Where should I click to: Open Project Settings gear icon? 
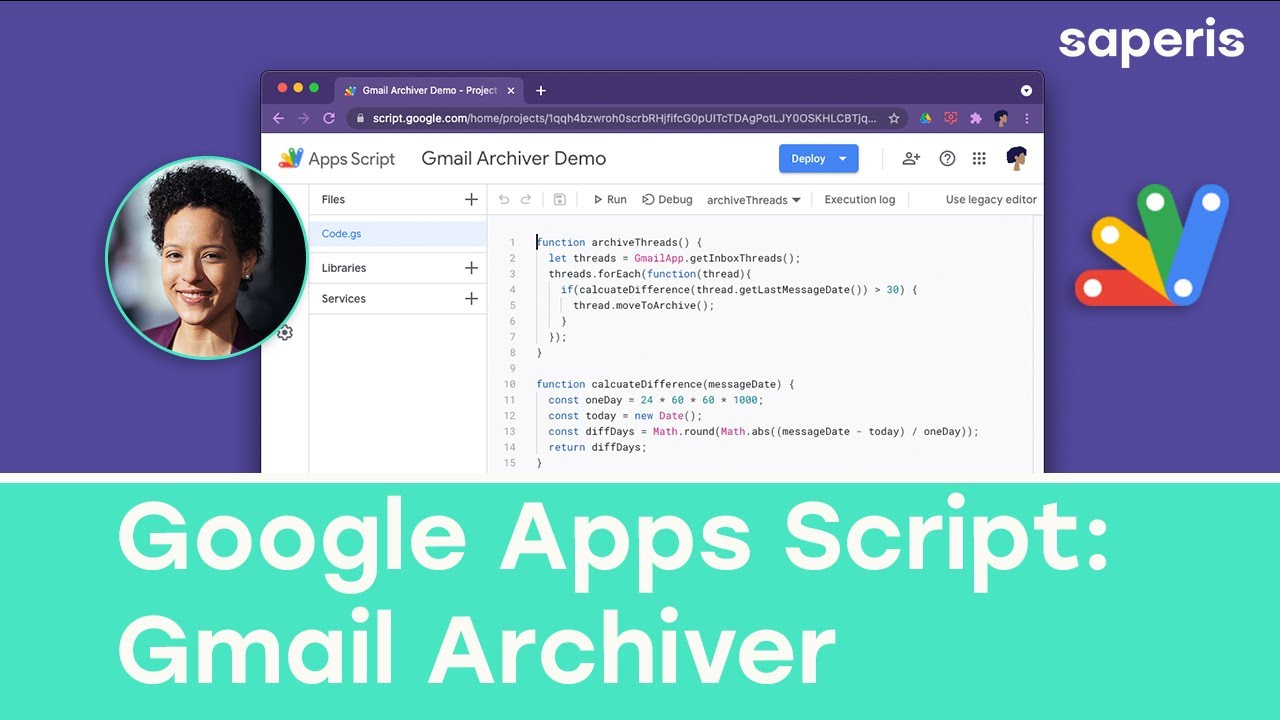[x=285, y=333]
